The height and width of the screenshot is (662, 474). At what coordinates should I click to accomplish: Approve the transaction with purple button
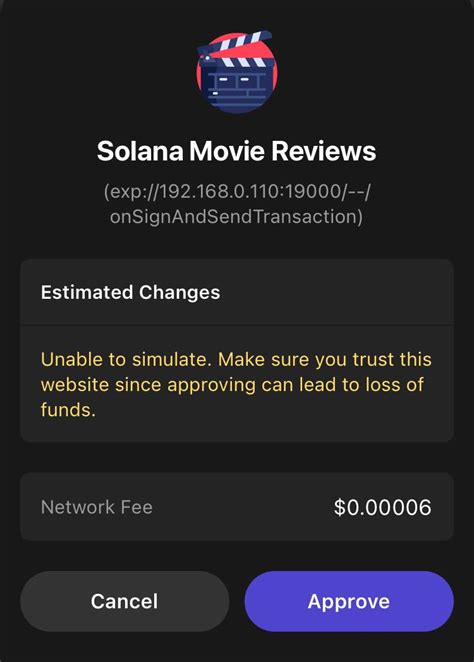tap(349, 601)
